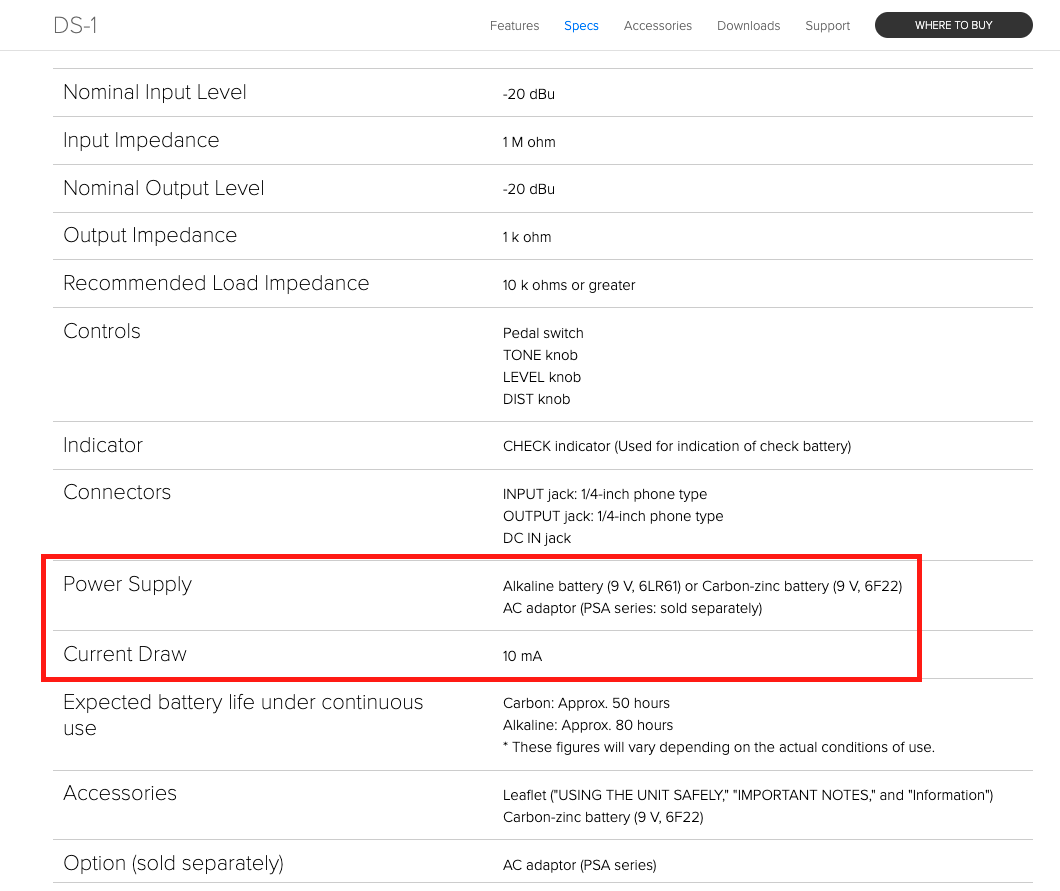Open the Features section link
Screen dimensions: 1060x891
tap(514, 26)
